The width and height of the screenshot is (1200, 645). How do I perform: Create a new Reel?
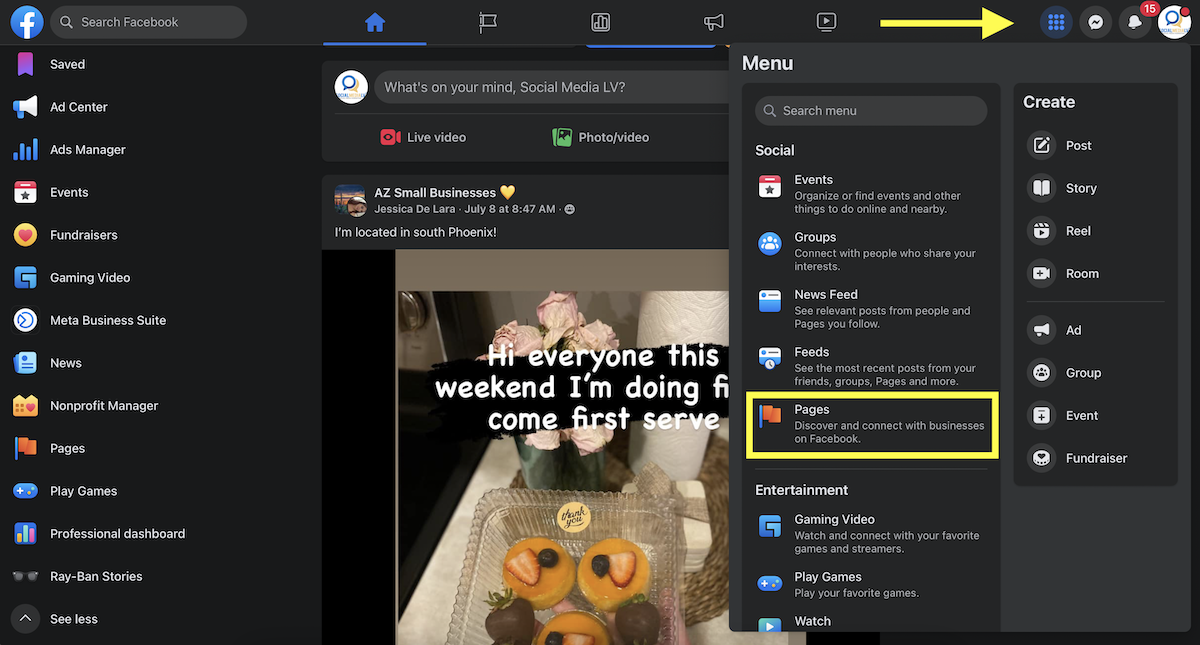(x=1077, y=231)
